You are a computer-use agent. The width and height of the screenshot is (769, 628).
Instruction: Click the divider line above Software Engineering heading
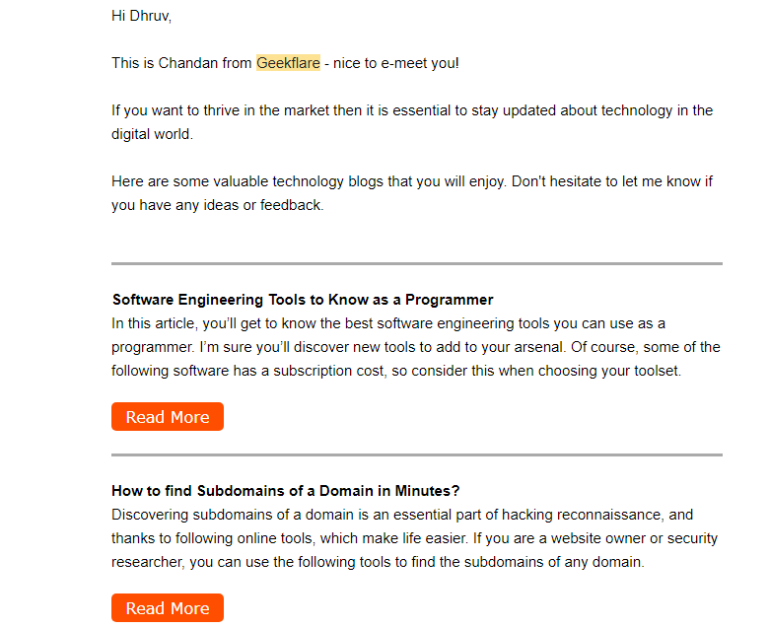pyautogui.click(x=417, y=263)
